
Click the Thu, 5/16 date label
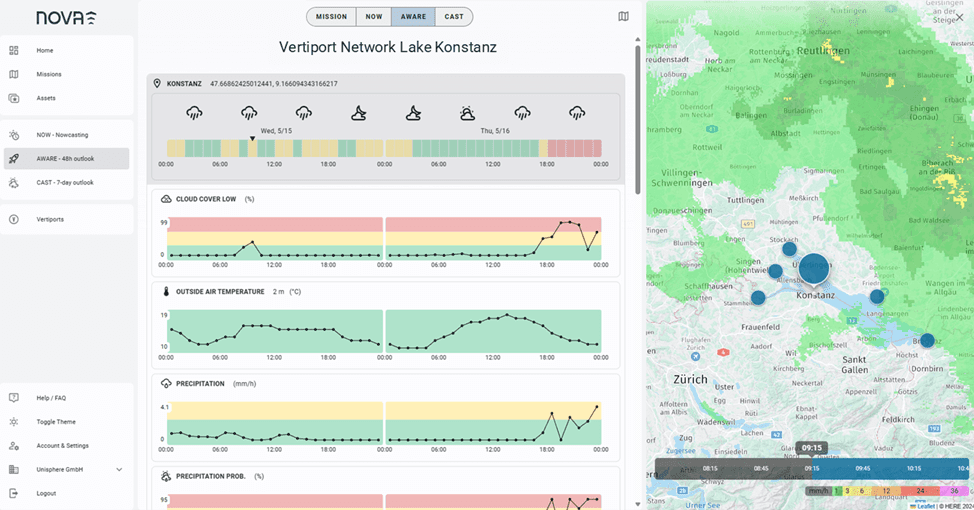[x=495, y=131]
